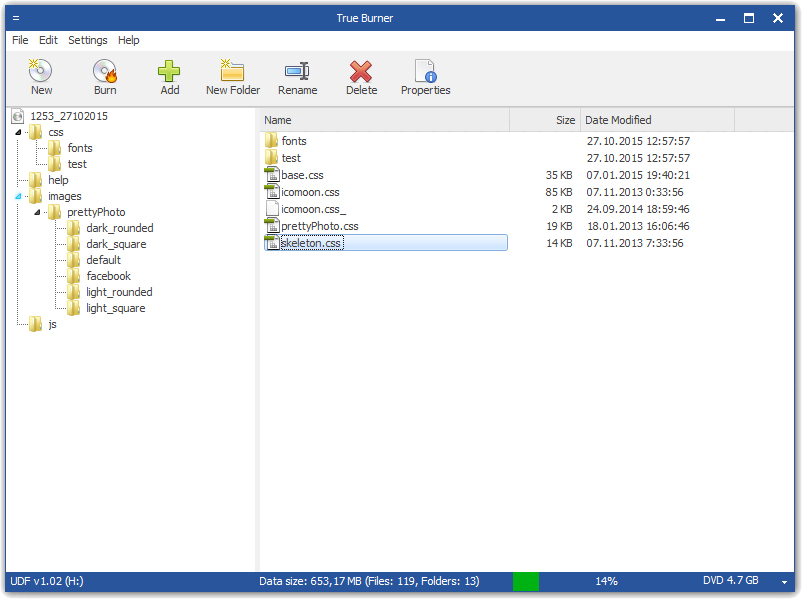Click the 'DVD 4.7 GB' status text
Image resolution: width=802 pixels, height=599 pixels.
[730, 581]
